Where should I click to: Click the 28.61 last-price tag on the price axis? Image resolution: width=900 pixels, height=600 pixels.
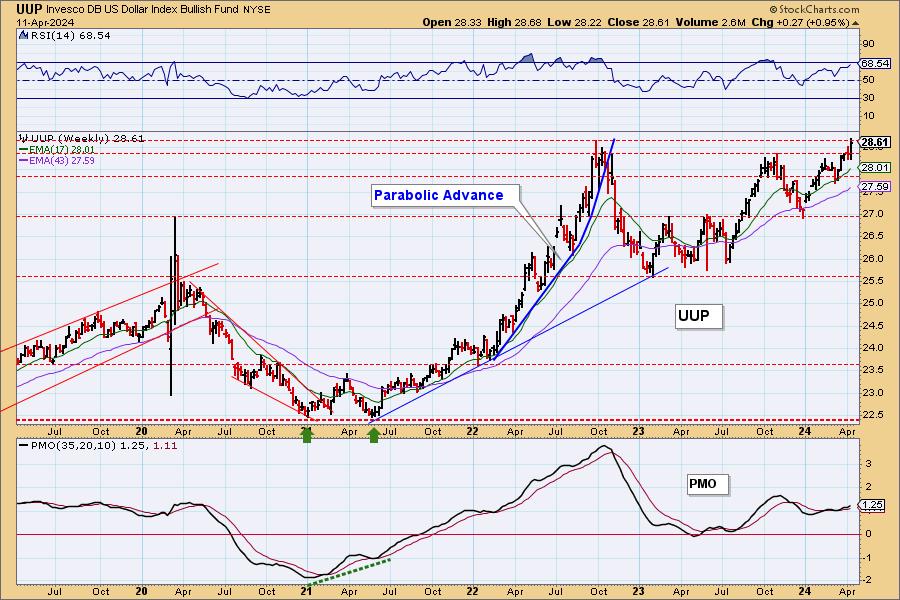875,142
